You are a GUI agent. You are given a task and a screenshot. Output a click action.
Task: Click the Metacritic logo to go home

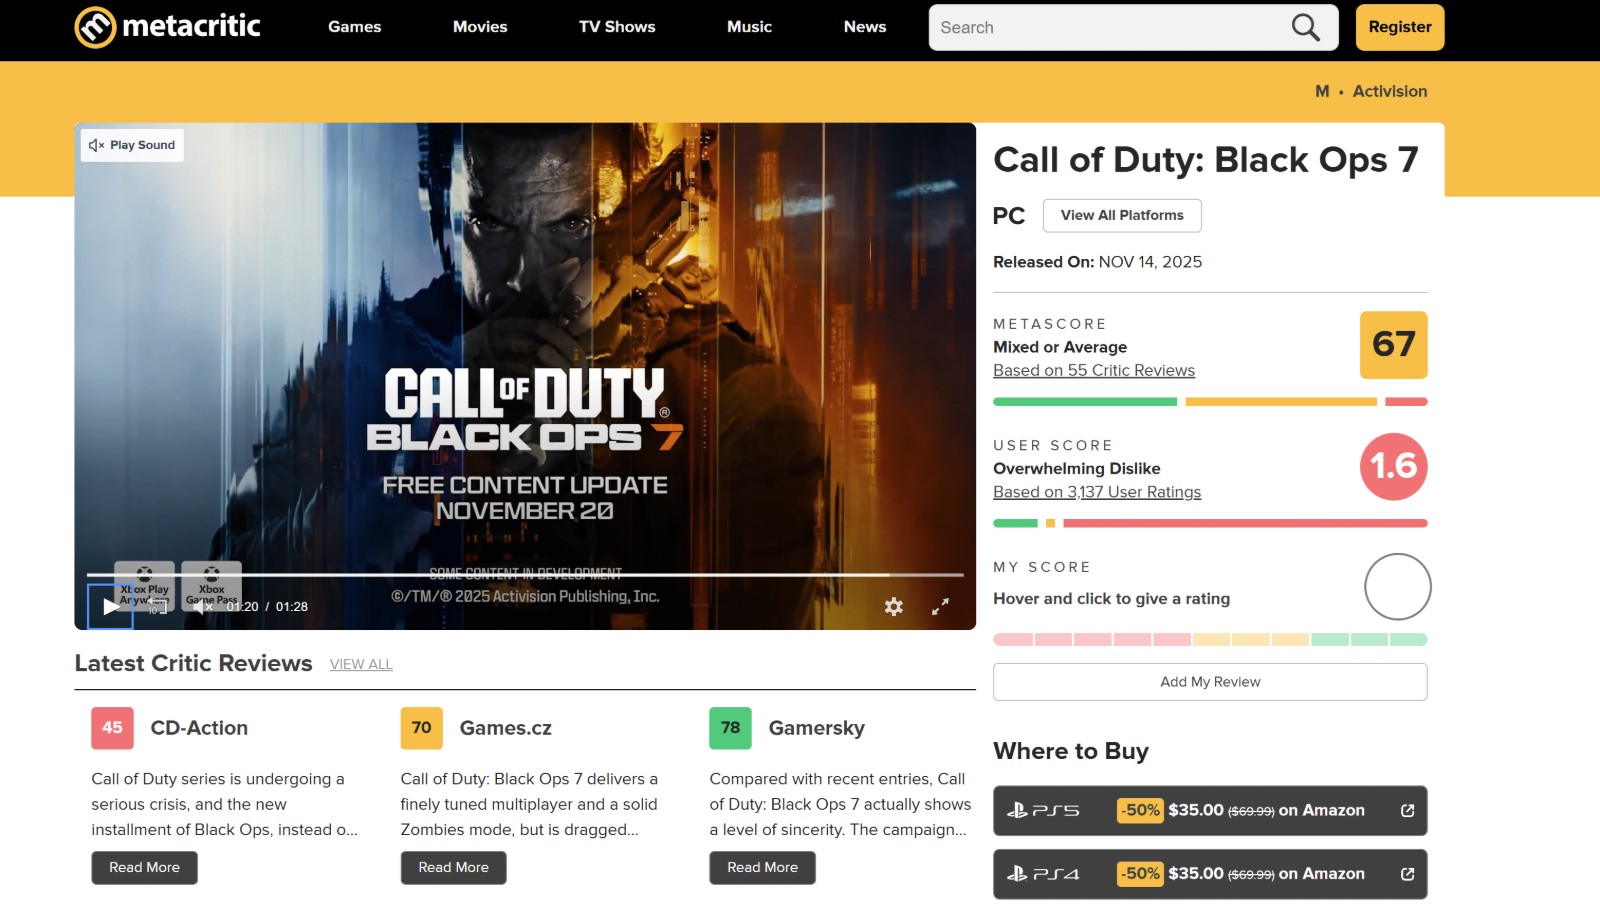[167, 27]
